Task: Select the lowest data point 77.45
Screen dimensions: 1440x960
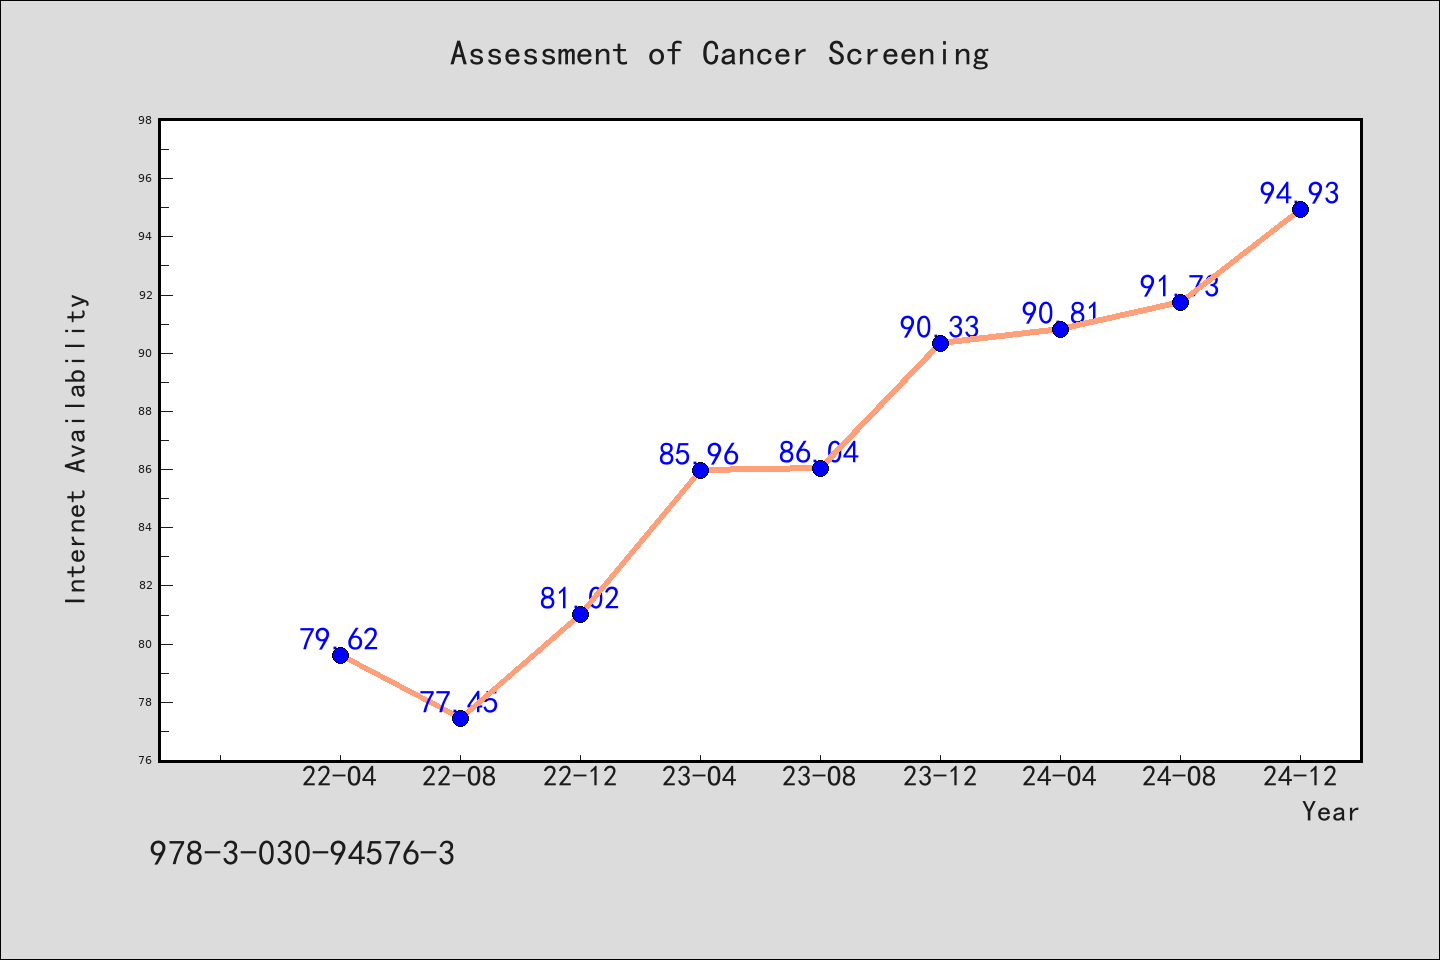Action: click(x=460, y=718)
